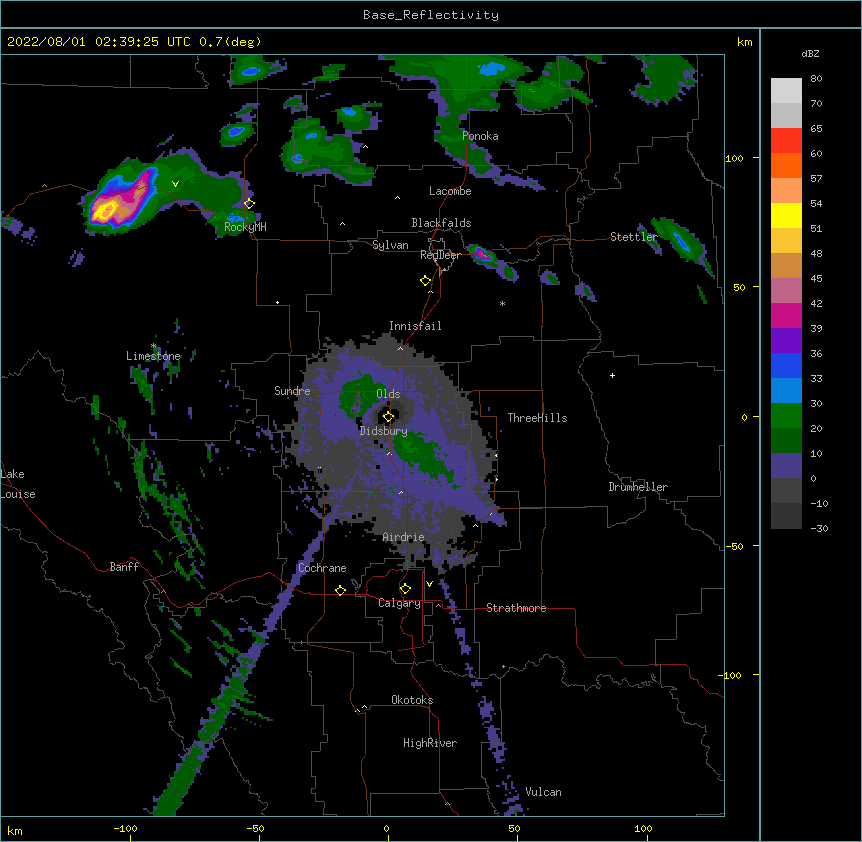This screenshot has height=842, width=862.
Task: Pick the purple 36-39 dBZ legend swatch
Action: pyautogui.click(x=786, y=341)
